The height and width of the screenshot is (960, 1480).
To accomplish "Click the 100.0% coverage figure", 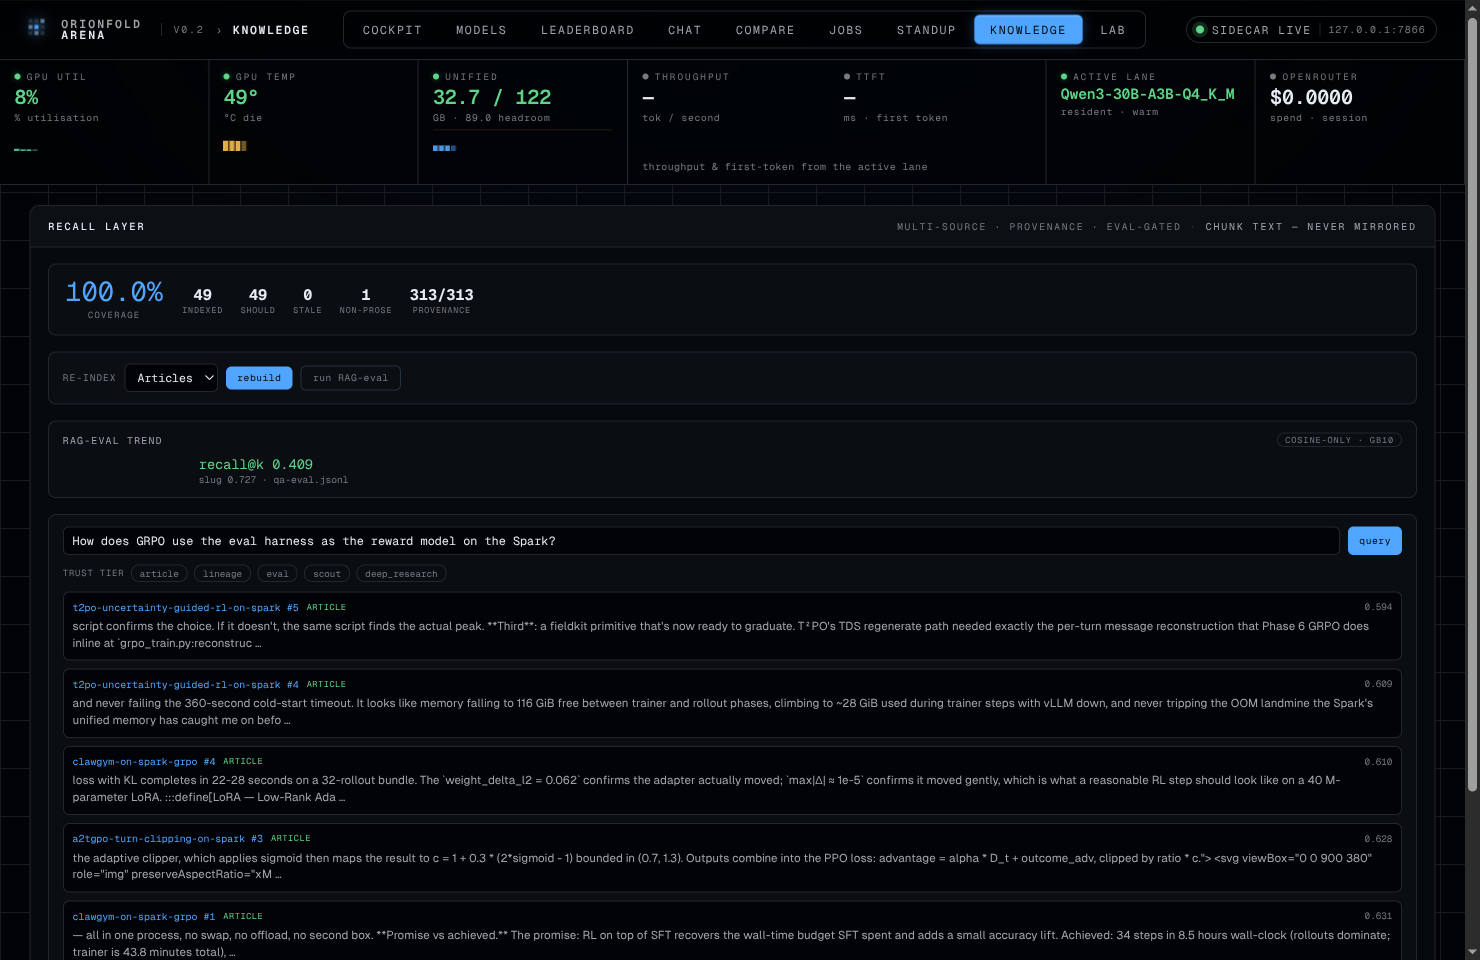I will pos(114,292).
